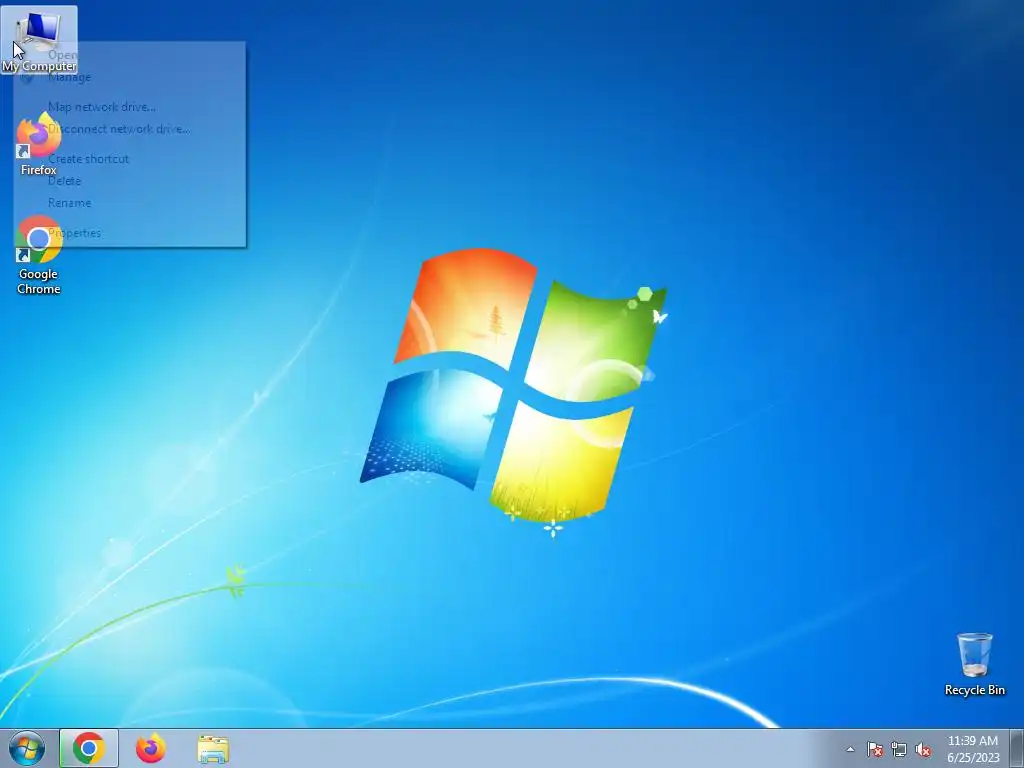1024x768 pixels.
Task: Select the Firefox desktop shortcut
Action: point(39,144)
